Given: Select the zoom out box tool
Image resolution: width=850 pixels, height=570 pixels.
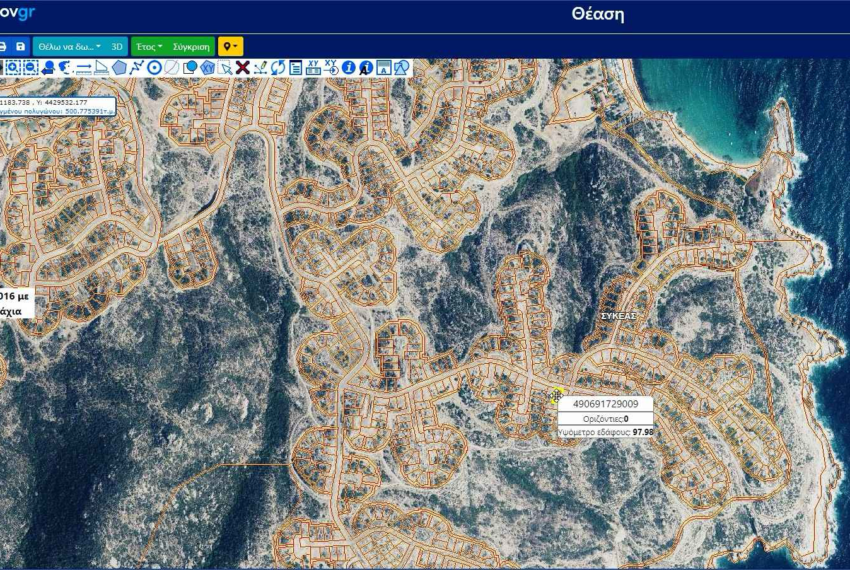Looking at the screenshot, I should point(31,67).
